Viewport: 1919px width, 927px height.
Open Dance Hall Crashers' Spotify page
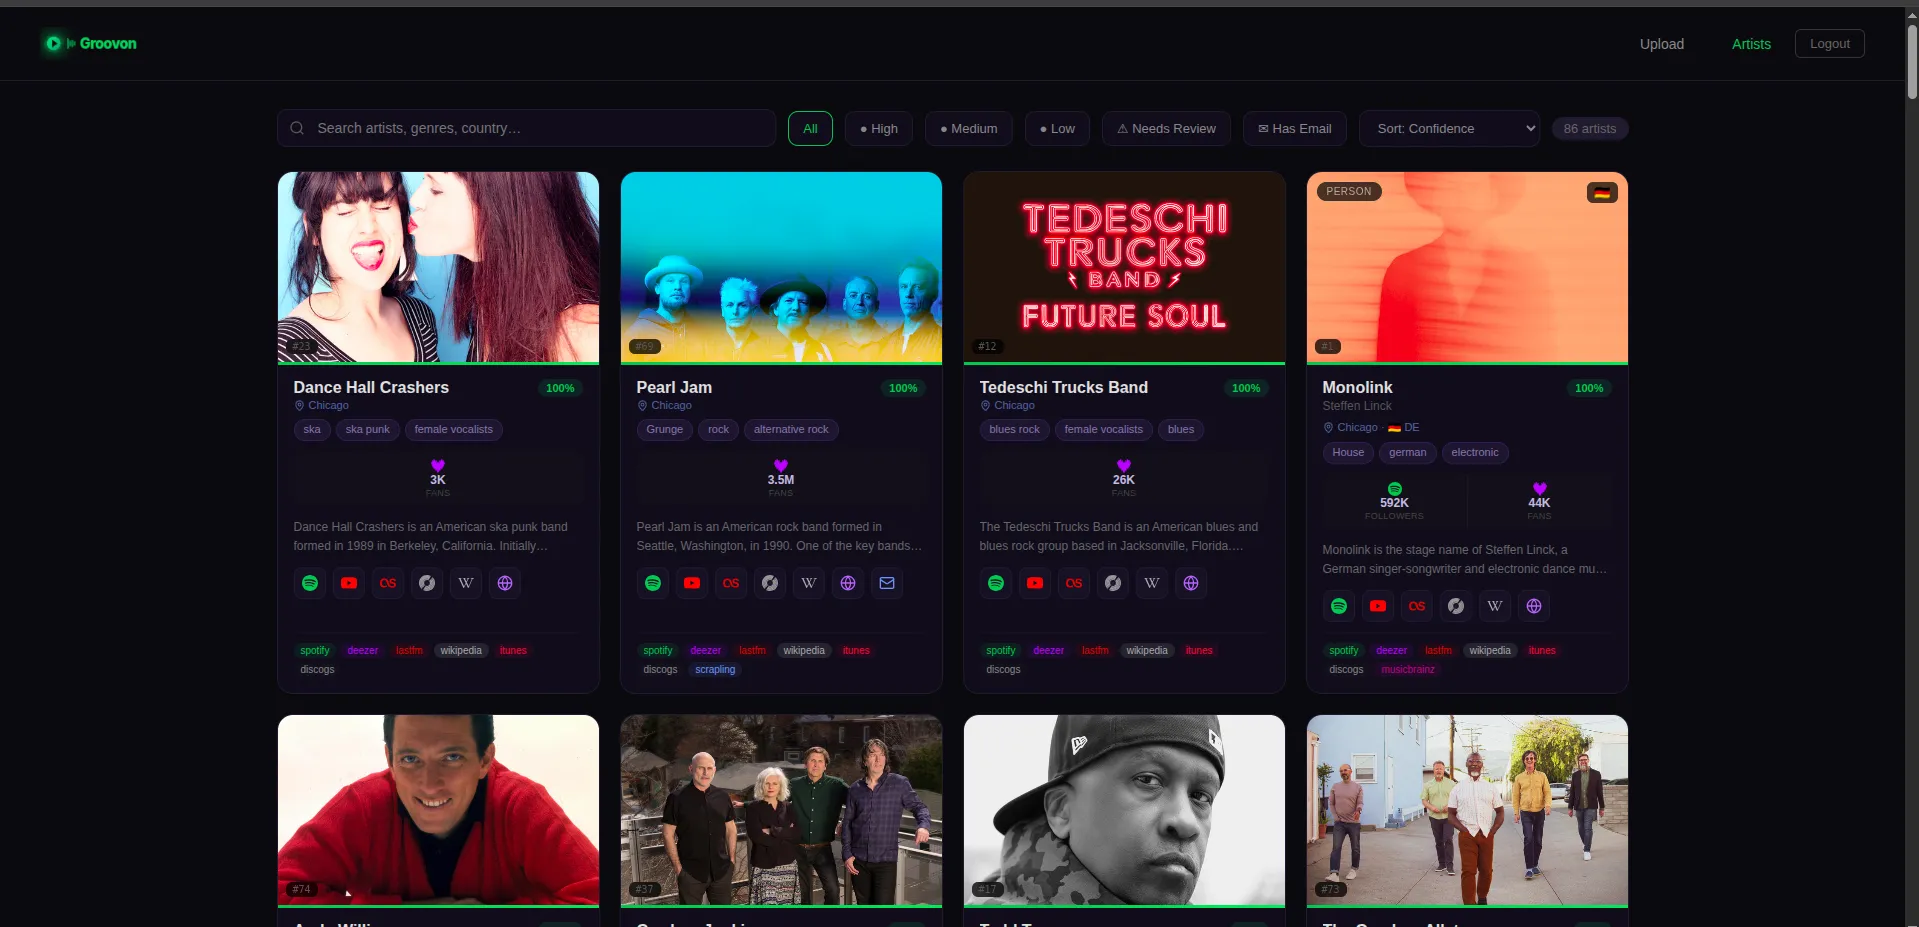[x=310, y=583]
